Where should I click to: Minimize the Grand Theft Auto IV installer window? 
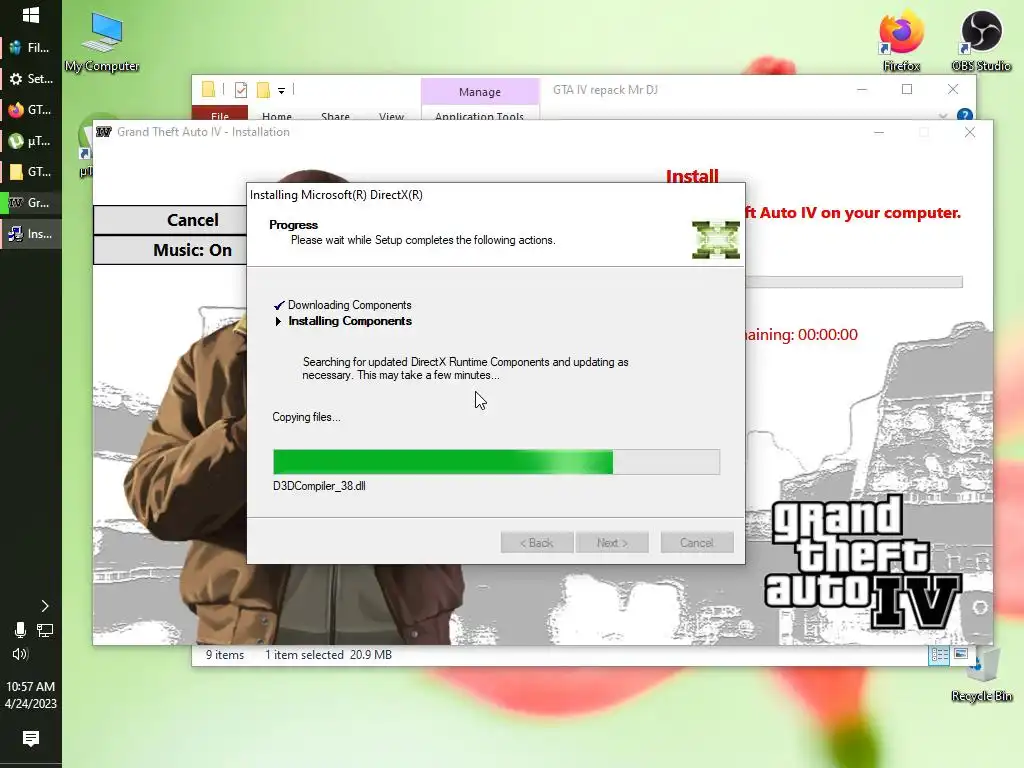point(879,133)
